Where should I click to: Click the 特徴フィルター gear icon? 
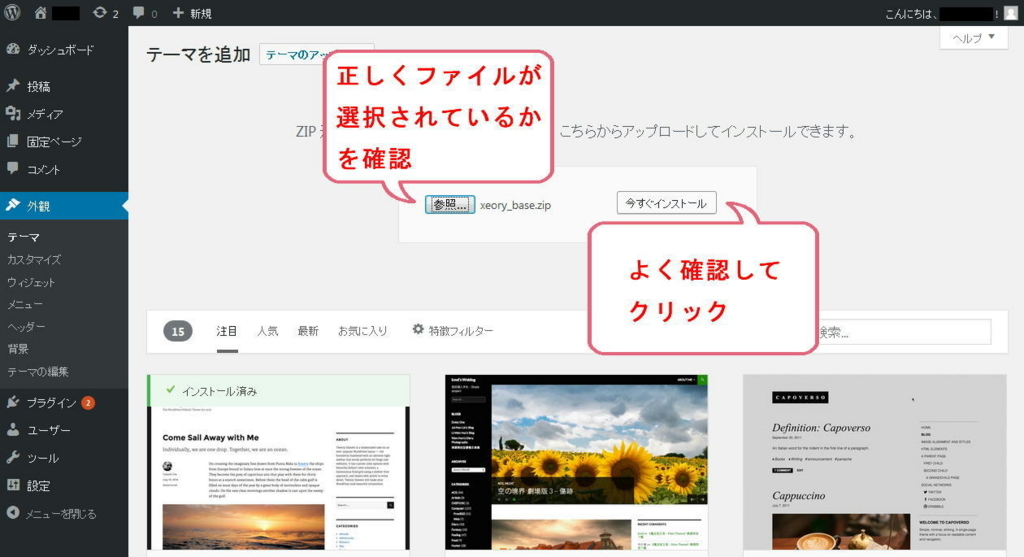pos(418,330)
